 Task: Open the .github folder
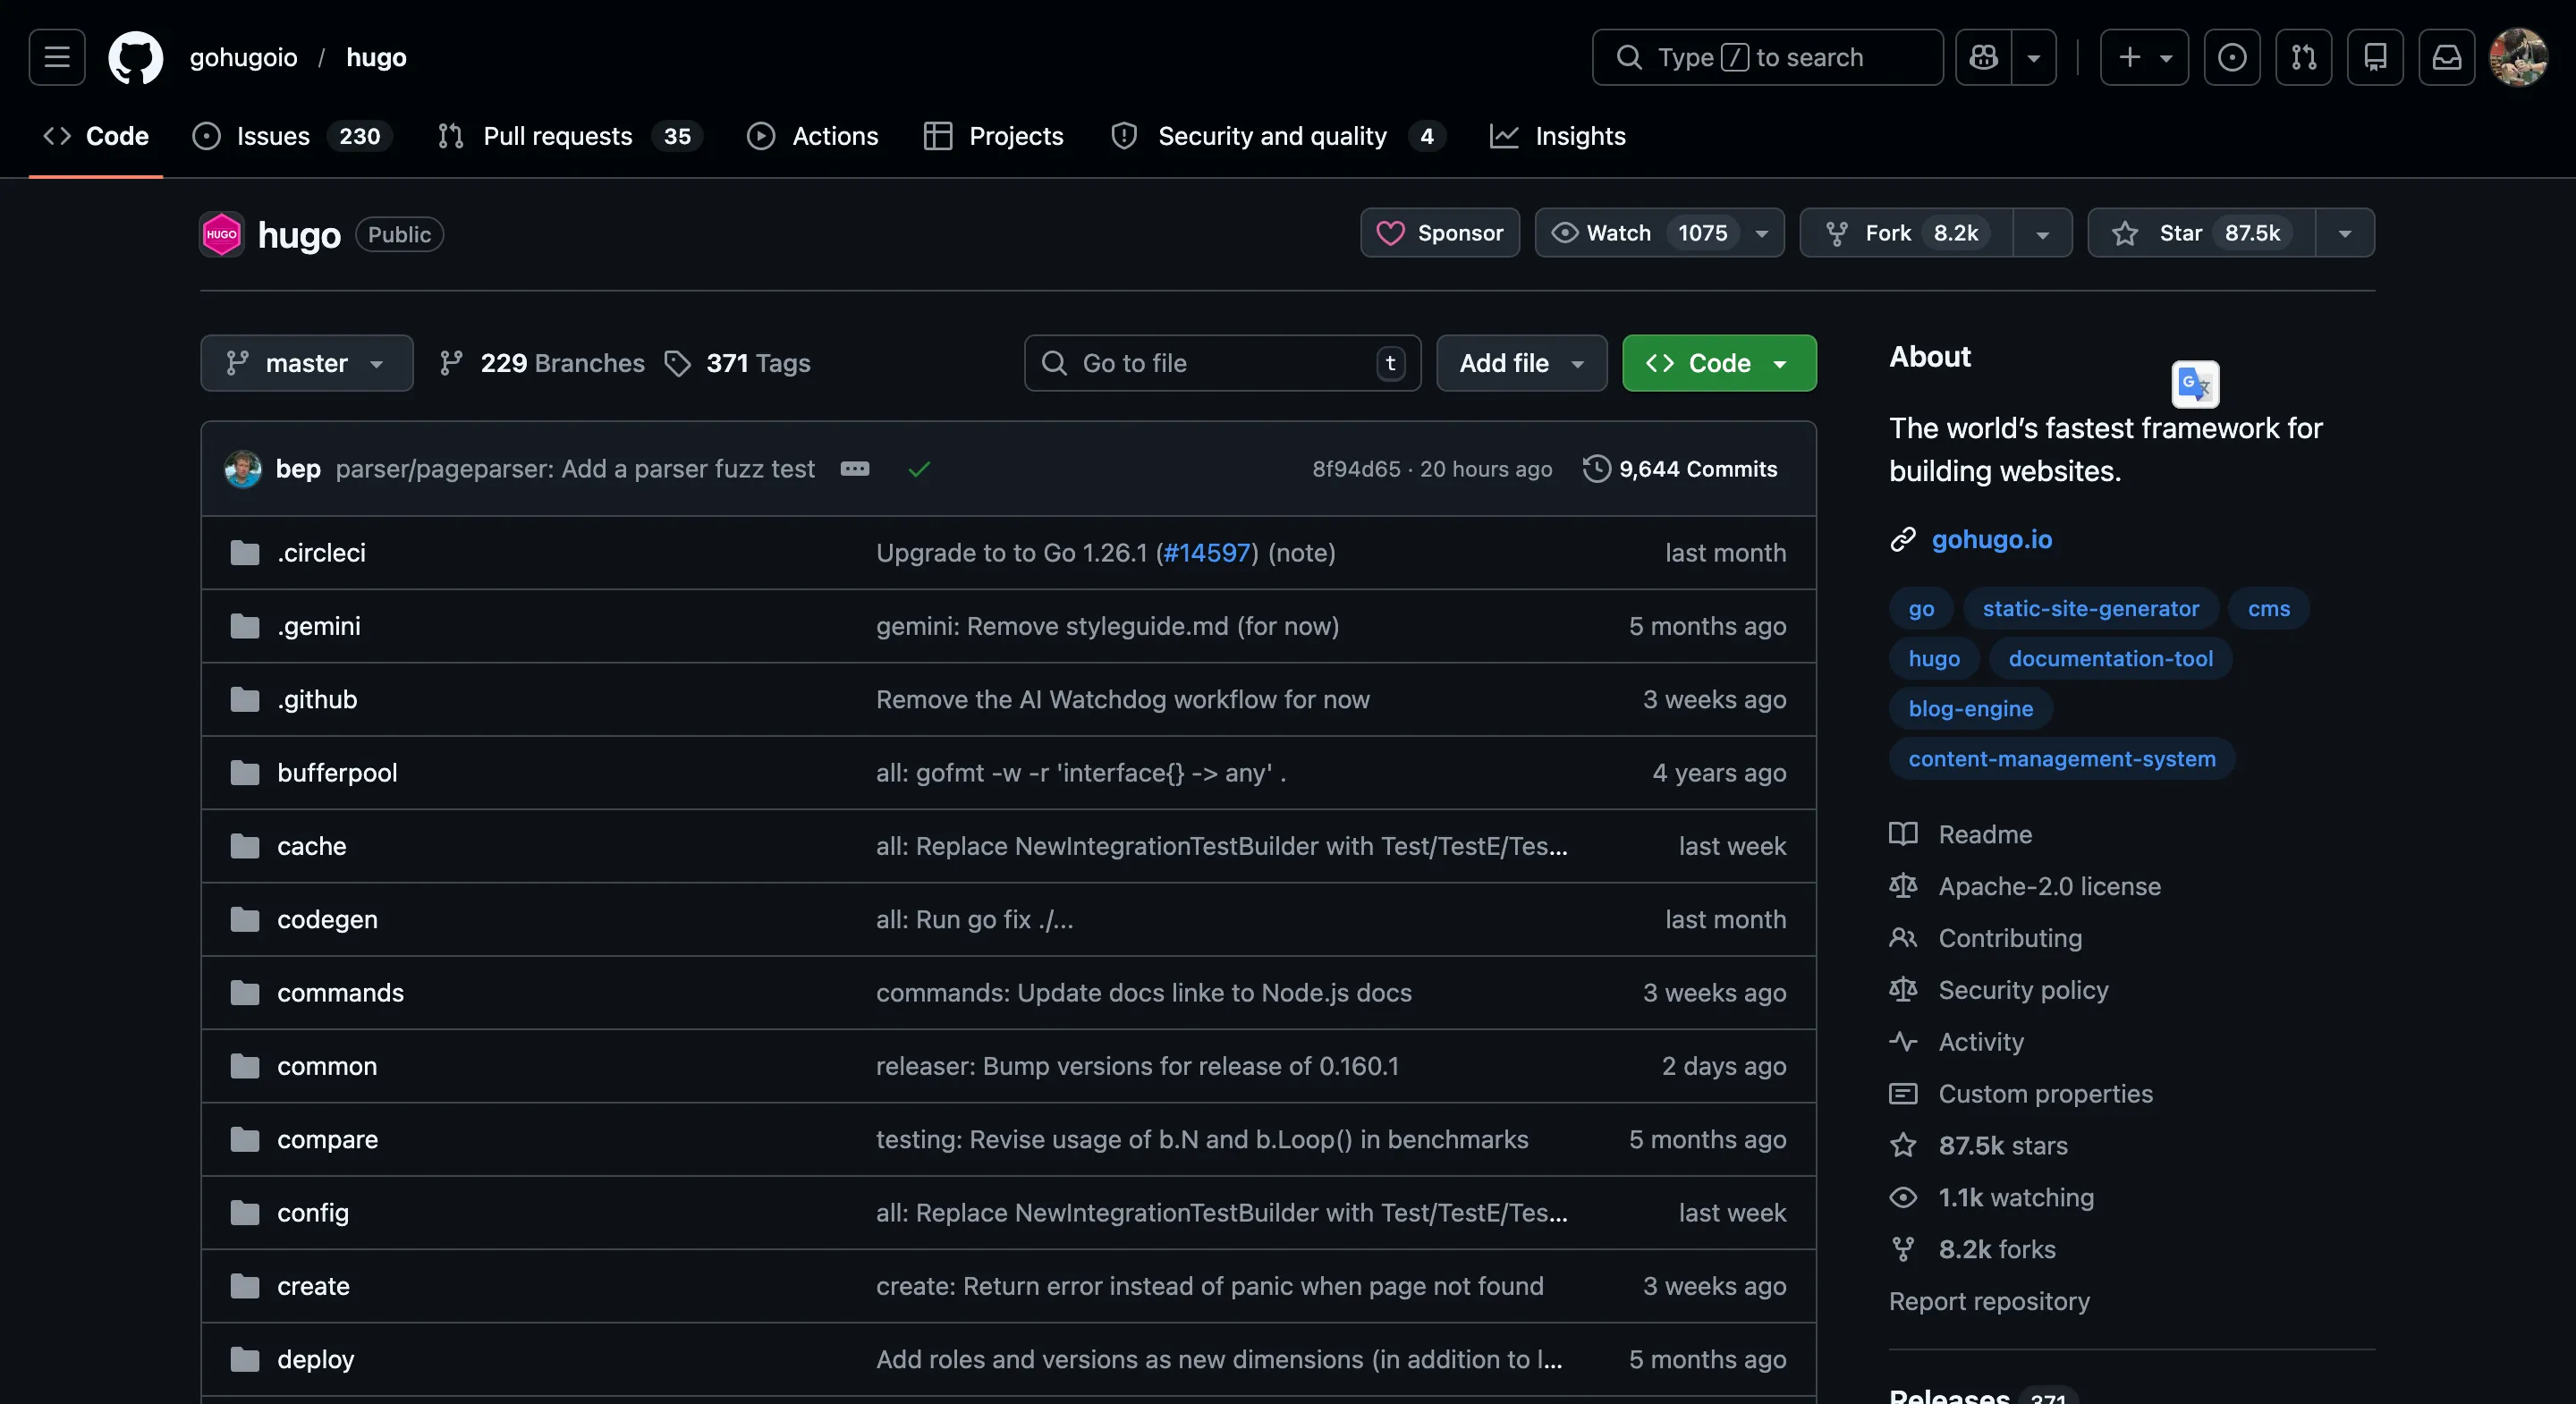(x=317, y=699)
